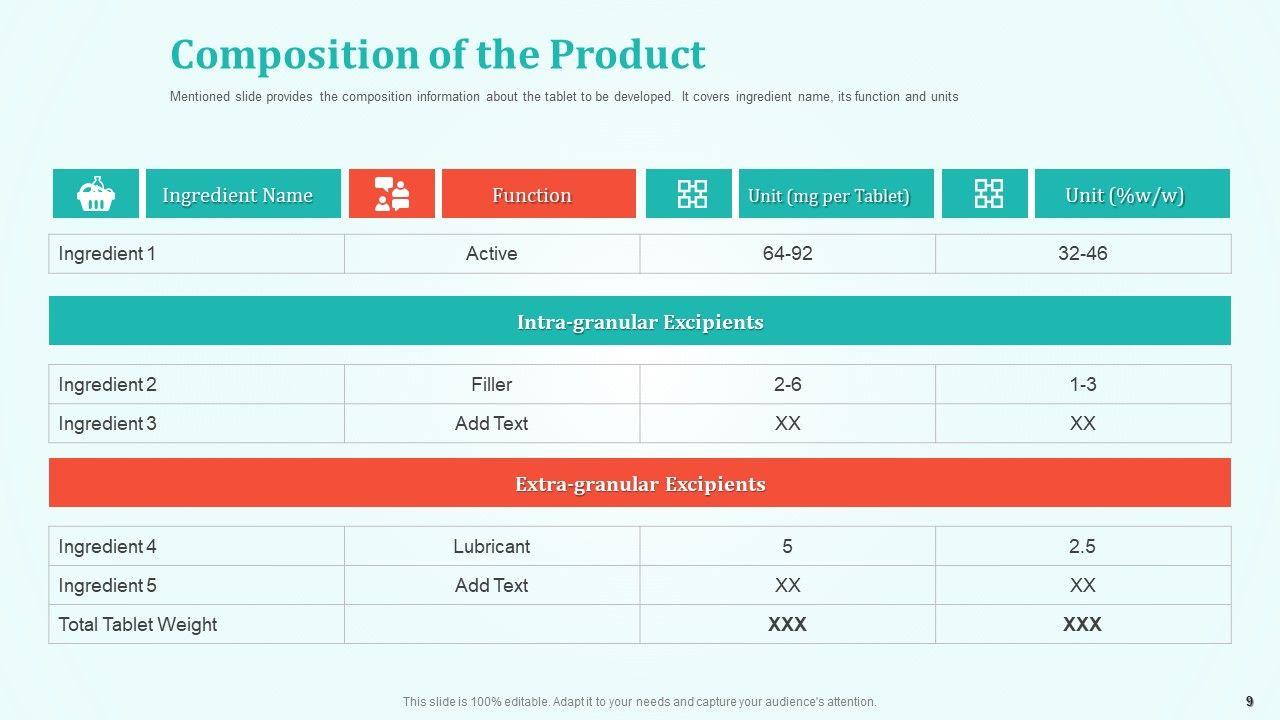The width and height of the screenshot is (1280, 720).
Task: Select the Extra-granular Excipients banner
Action: point(640,483)
